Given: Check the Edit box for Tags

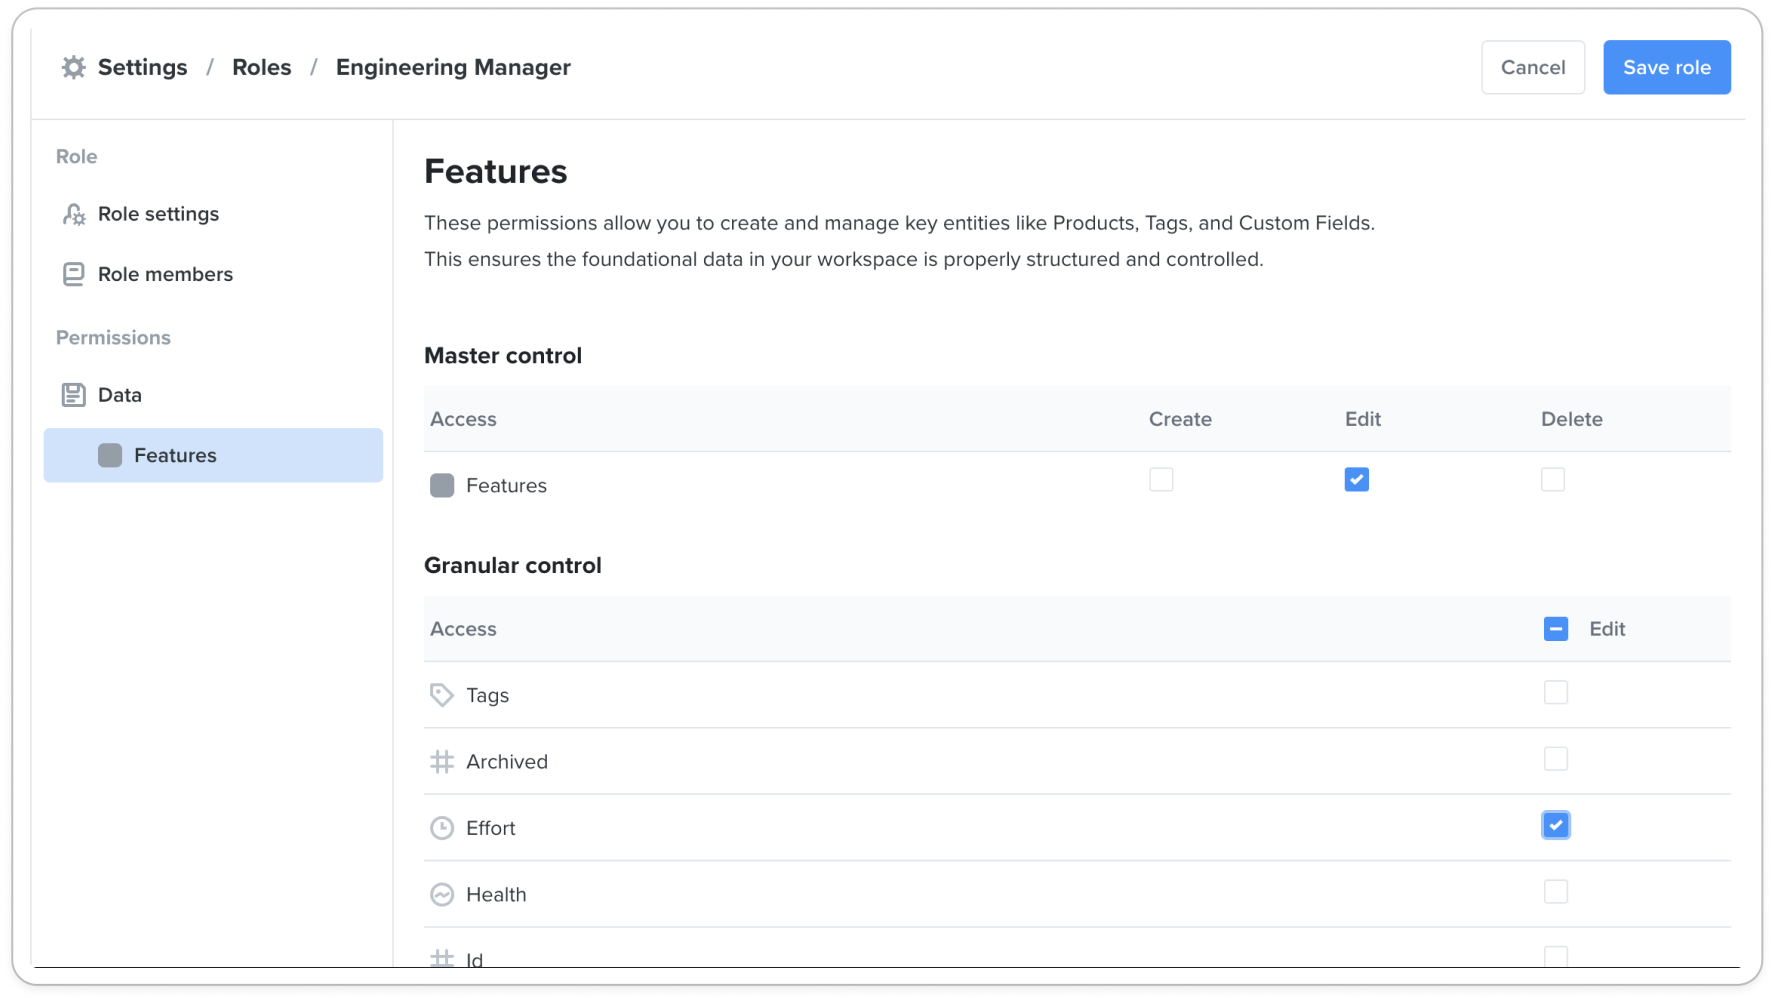Looking at the screenshot, I should point(1555,692).
